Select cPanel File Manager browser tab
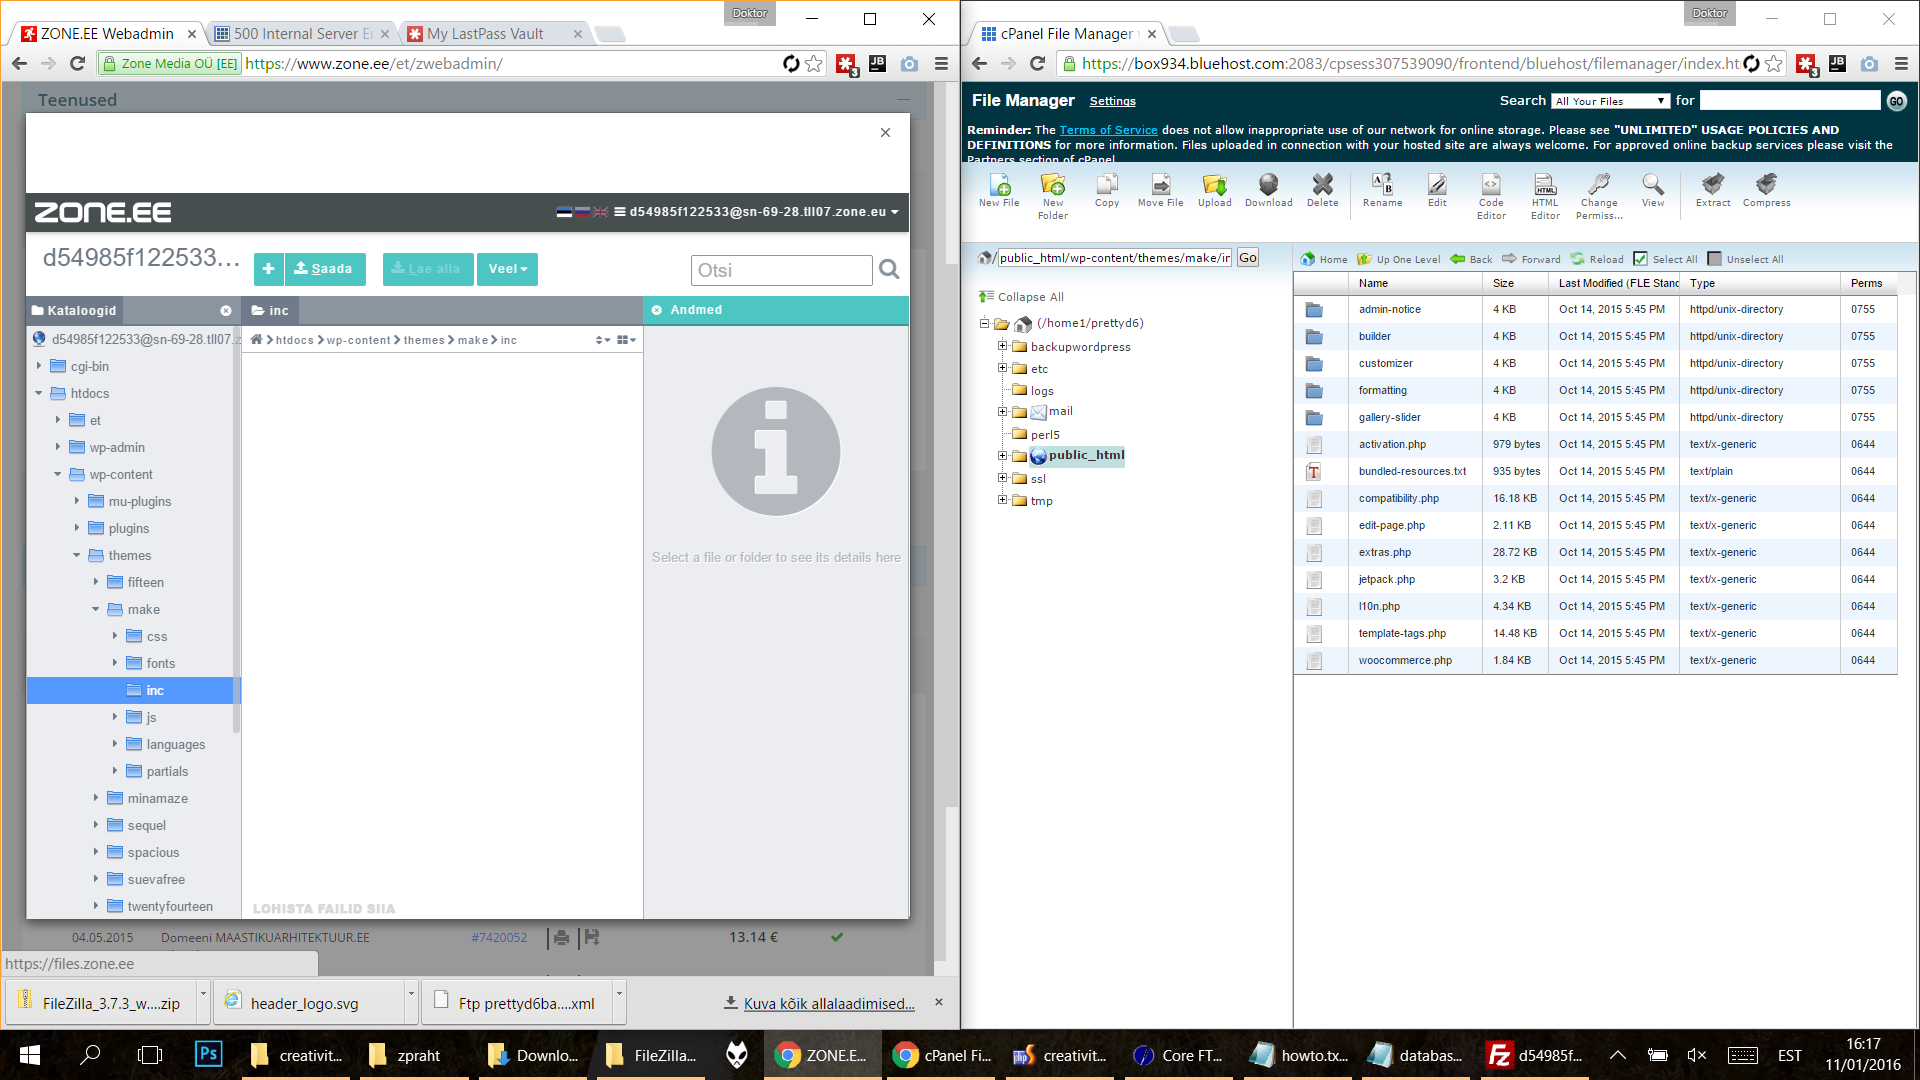Screen dimensions: 1920x1080 pyautogui.click(x=1067, y=33)
